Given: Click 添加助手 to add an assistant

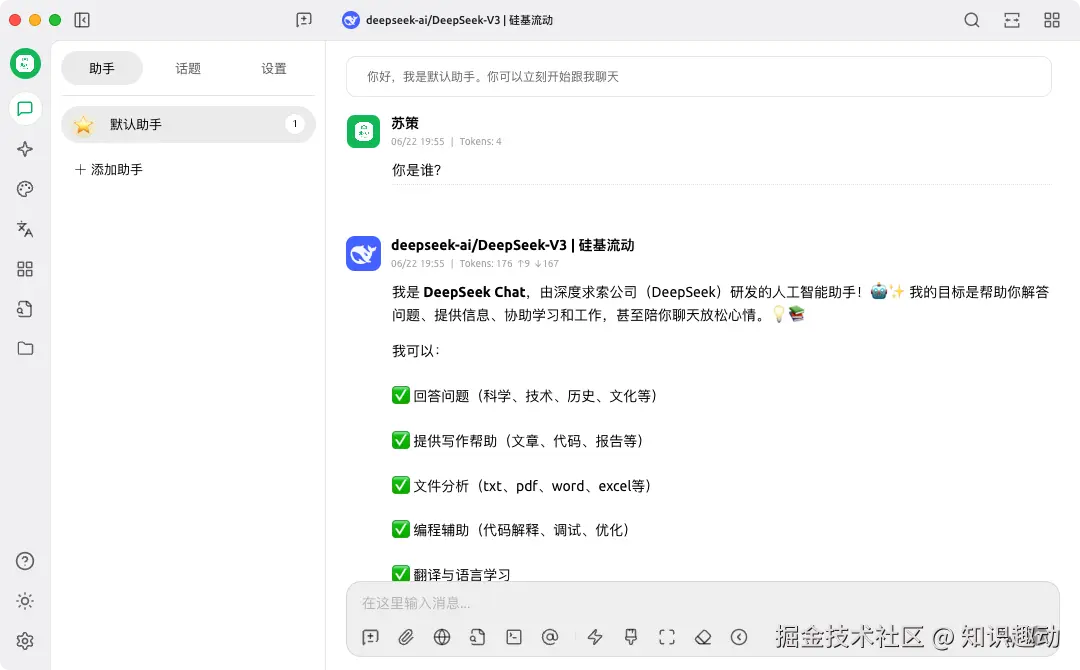Looking at the screenshot, I should 109,169.
